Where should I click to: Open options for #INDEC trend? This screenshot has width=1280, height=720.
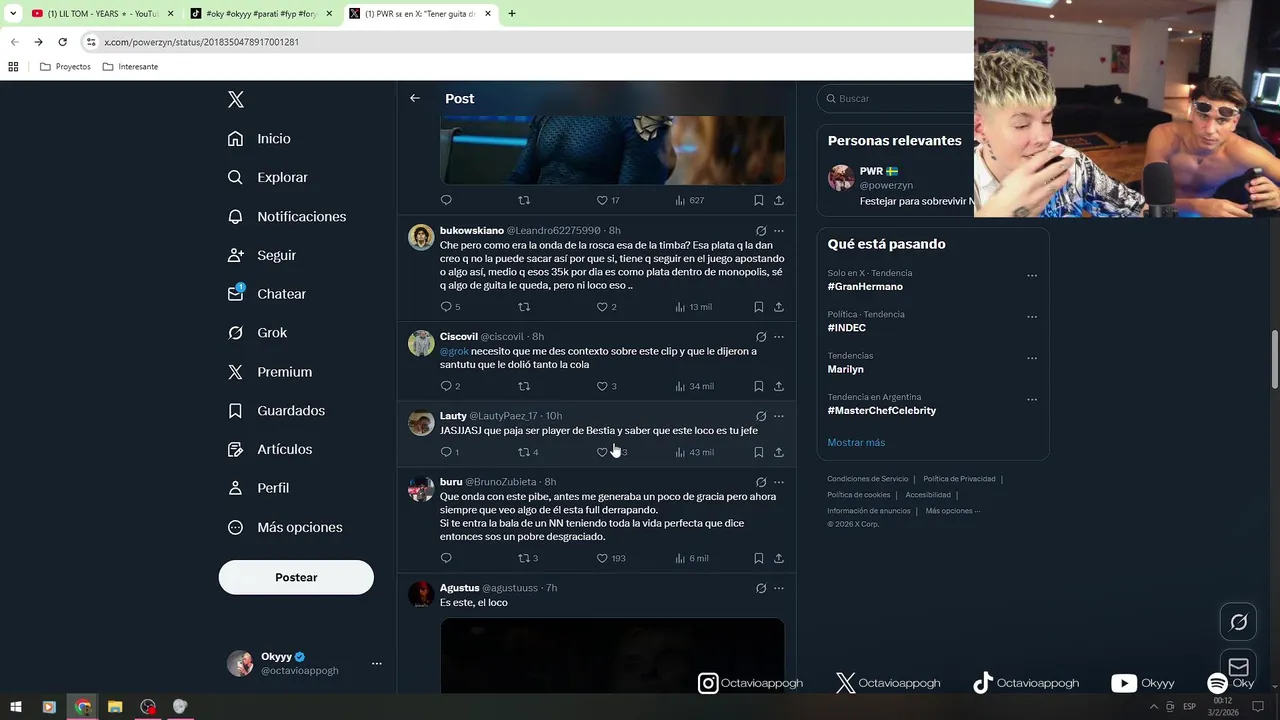pyautogui.click(x=1032, y=317)
